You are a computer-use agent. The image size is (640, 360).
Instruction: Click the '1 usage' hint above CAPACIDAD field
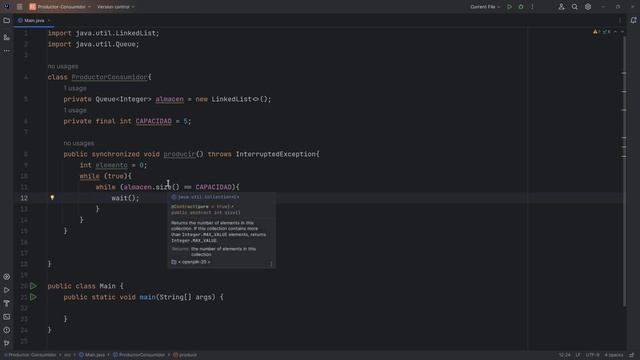pos(75,110)
